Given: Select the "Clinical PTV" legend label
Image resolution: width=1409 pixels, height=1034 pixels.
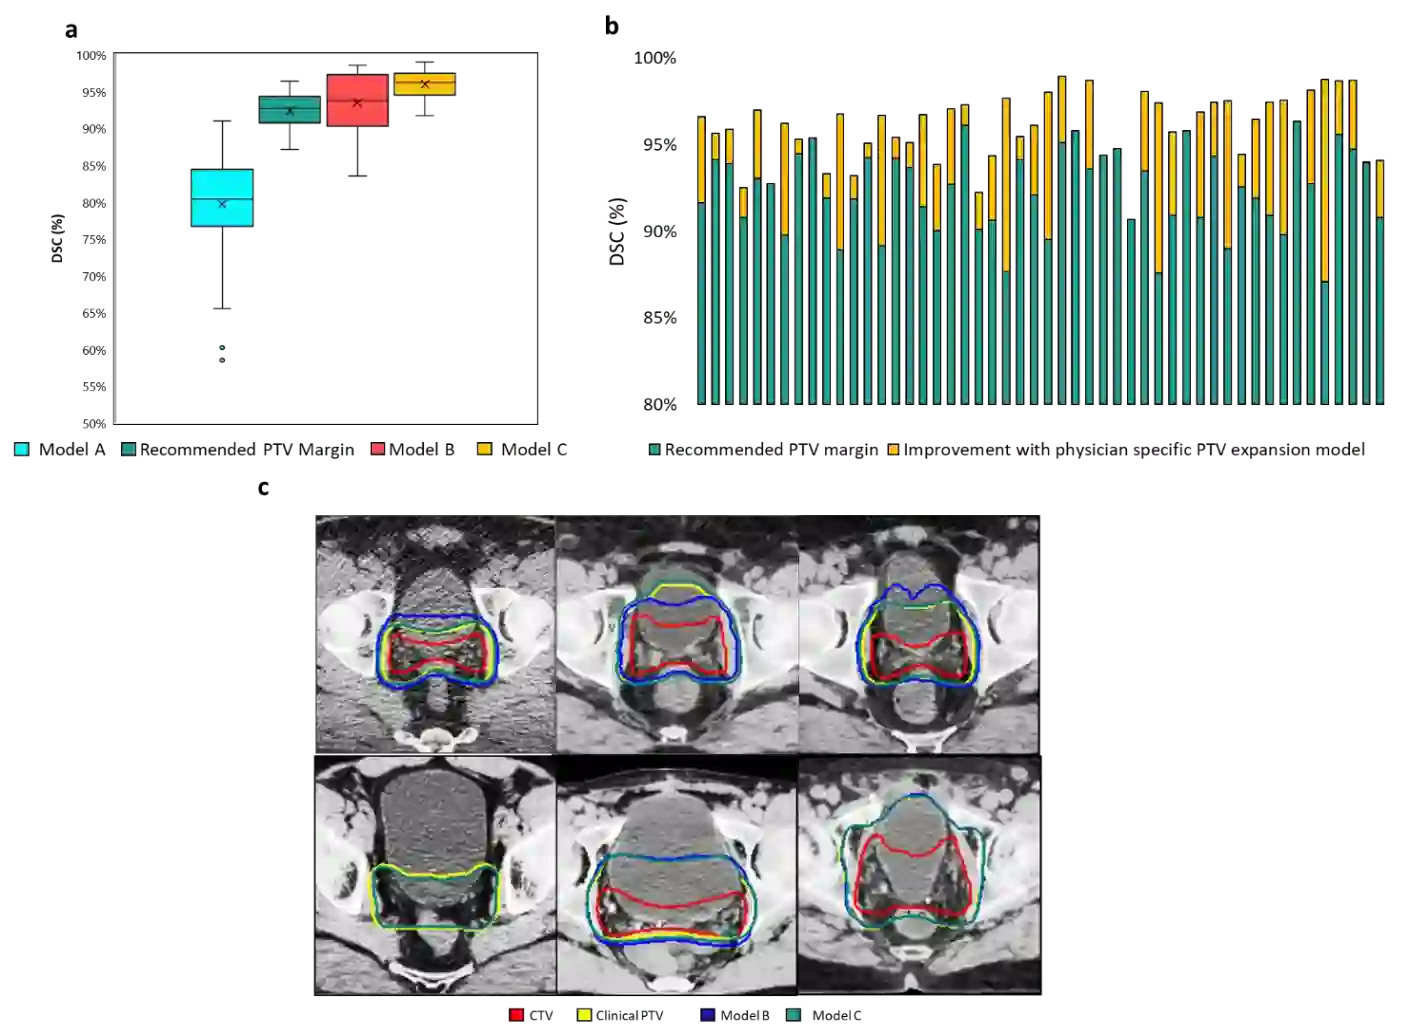Looking at the screenshot, I should 629,1015.
